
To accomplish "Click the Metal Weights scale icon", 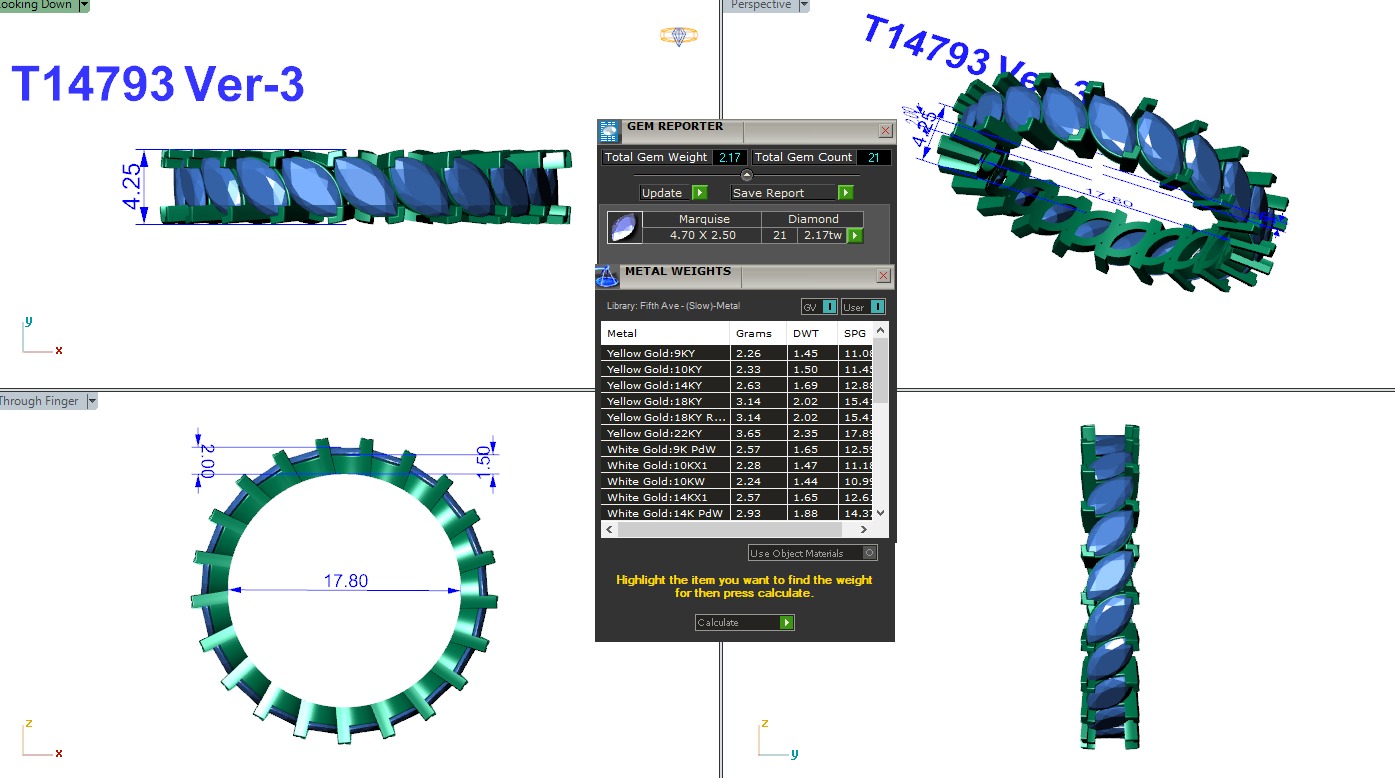I will click(x=607, y=277).
